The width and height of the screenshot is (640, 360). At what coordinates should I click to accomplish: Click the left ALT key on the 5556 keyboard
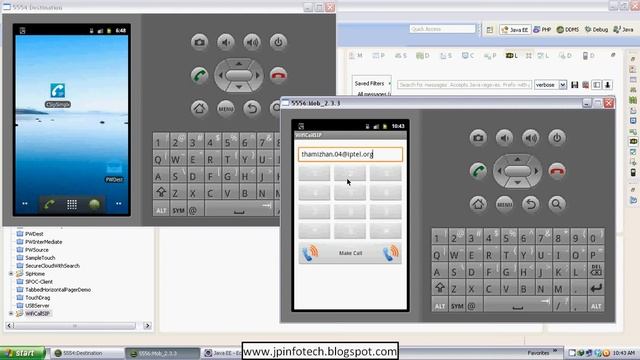coord(440,306)
